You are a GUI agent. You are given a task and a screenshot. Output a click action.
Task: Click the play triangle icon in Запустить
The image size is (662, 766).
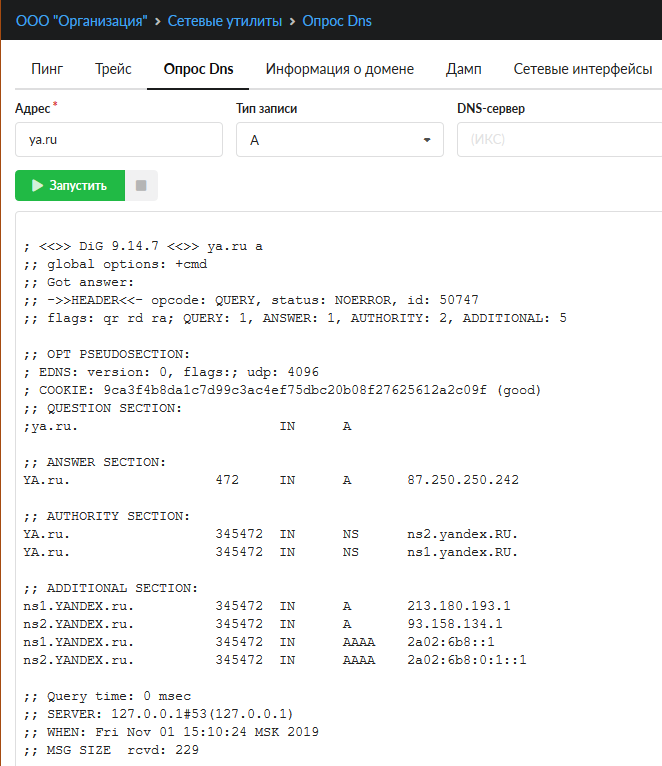click(x=37, y=186)
